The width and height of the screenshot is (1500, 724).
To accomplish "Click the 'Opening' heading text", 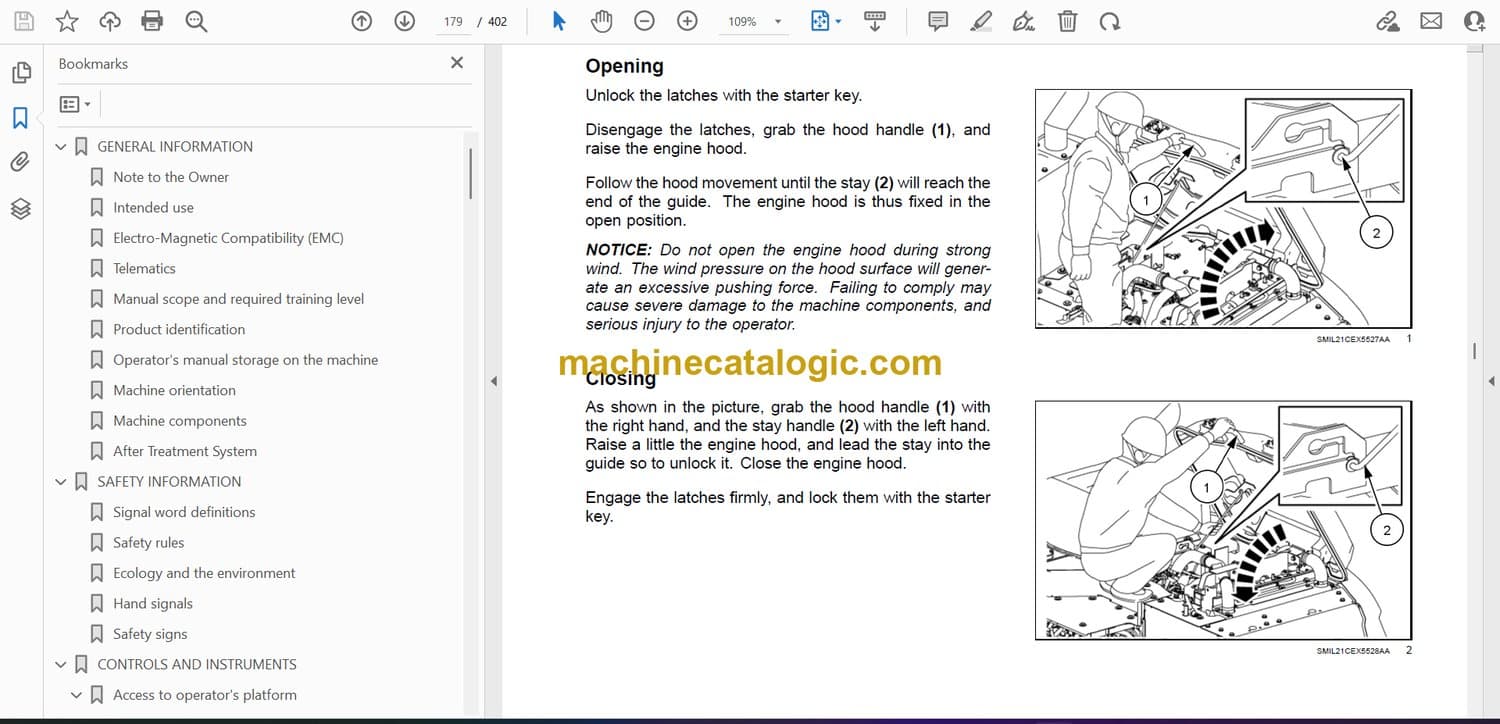I will [x=624, y=66].
